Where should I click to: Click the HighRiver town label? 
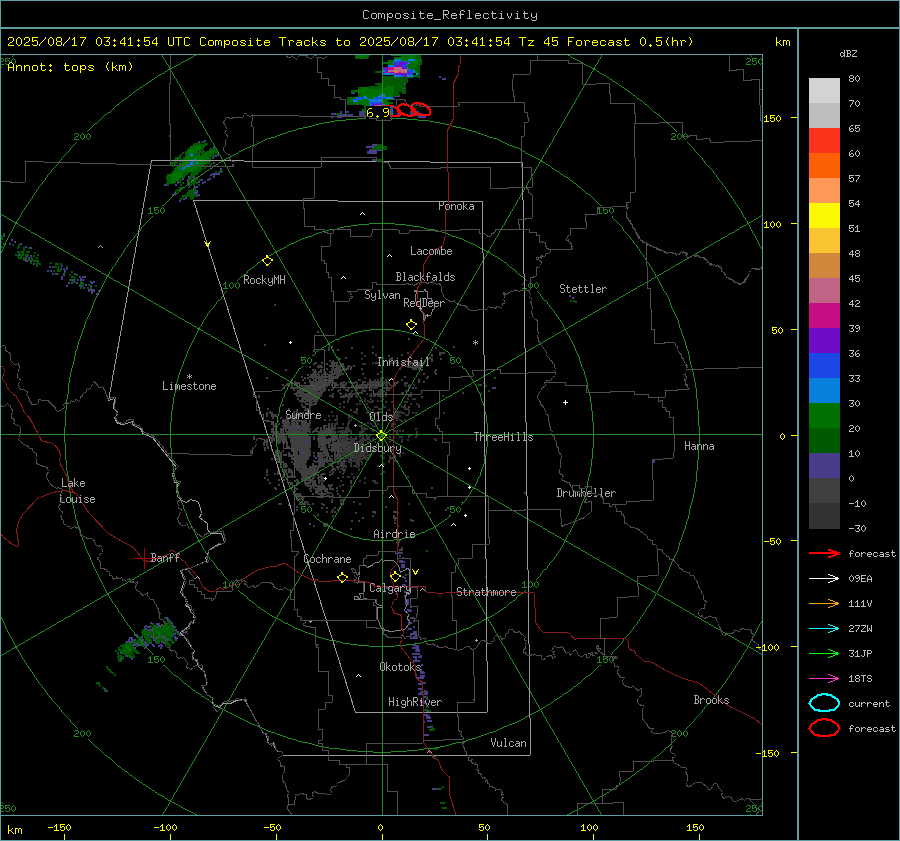click(415, 702)
